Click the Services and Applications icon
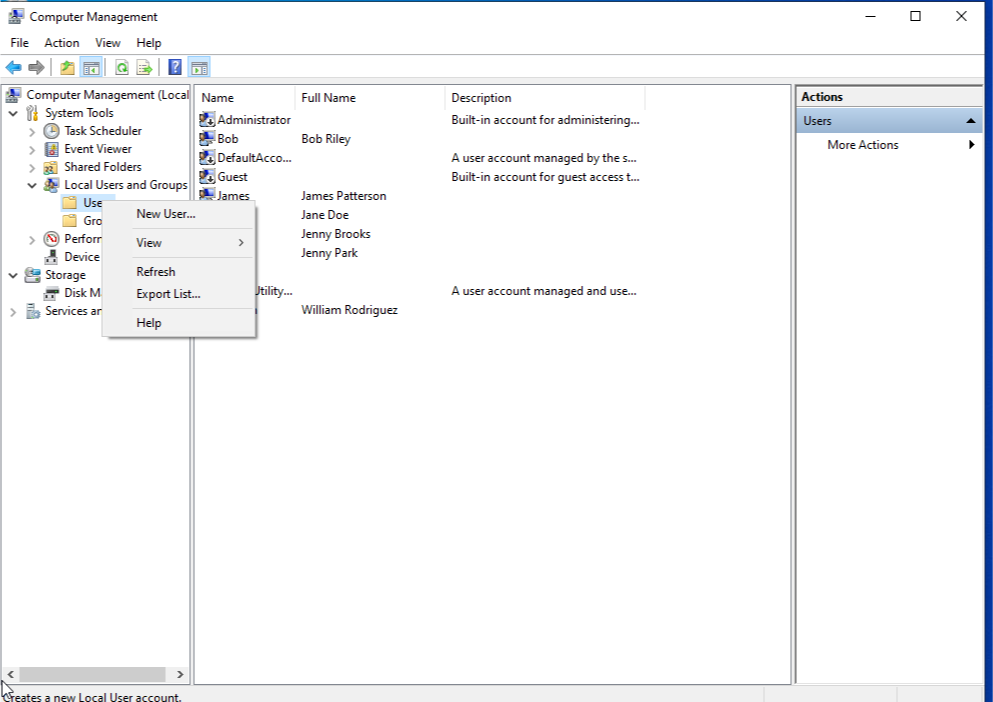 click(x=32, y=311)
